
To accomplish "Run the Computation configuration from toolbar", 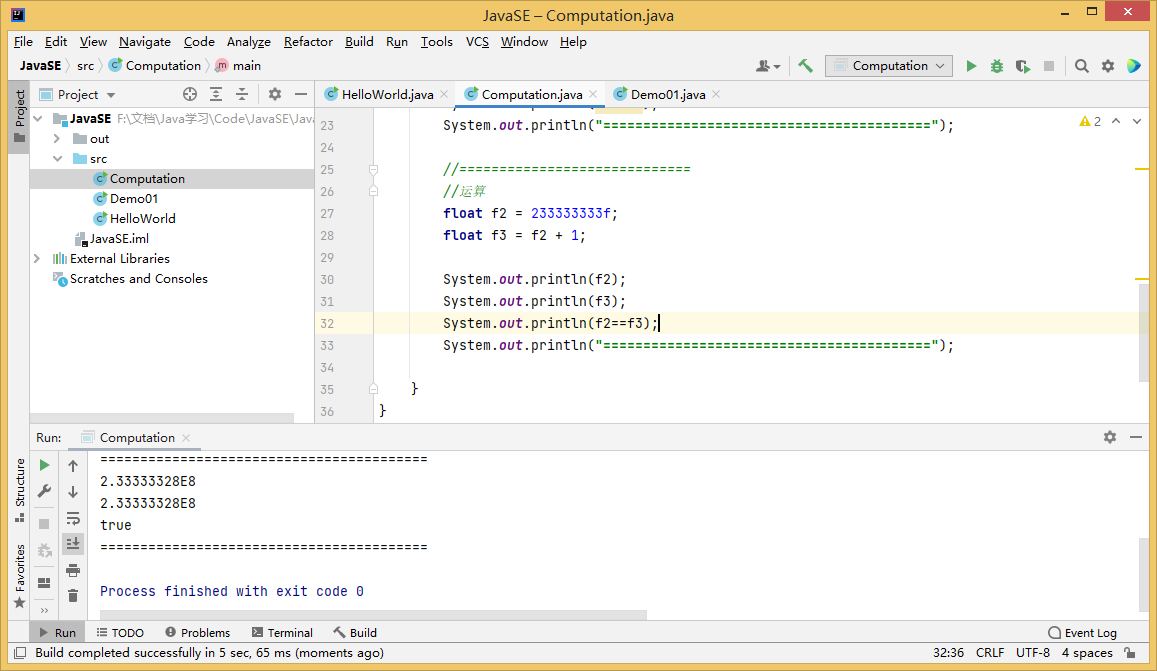I will click(x=971, y=66).
